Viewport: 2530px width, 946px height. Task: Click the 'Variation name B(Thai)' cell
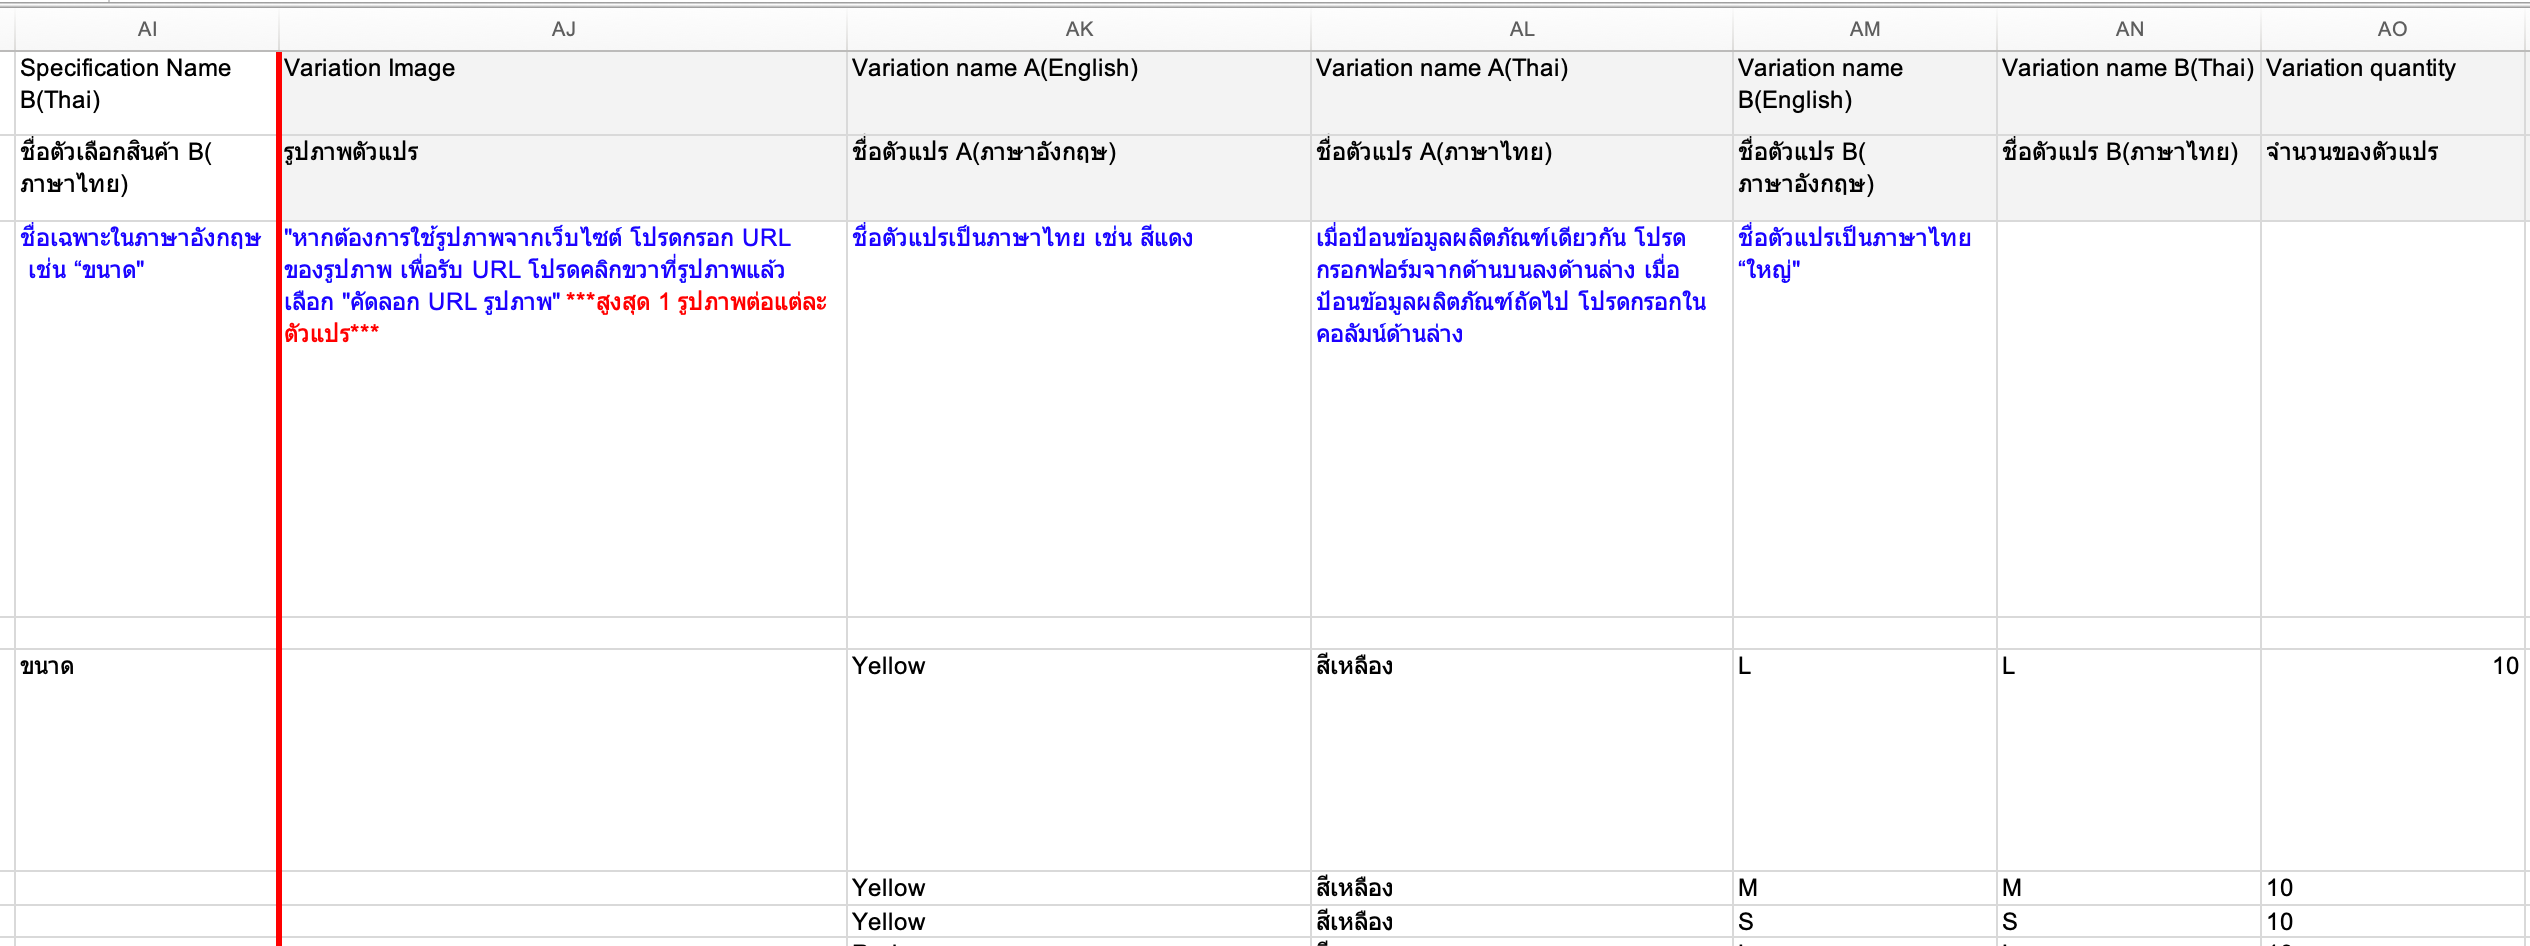(2129, 93)
